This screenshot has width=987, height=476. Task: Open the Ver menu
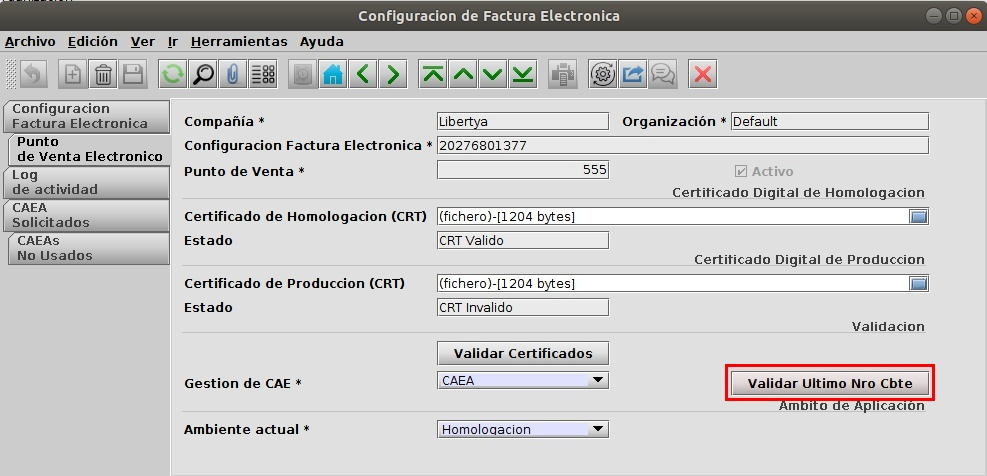pyautogui.click(x=143, y=42)
